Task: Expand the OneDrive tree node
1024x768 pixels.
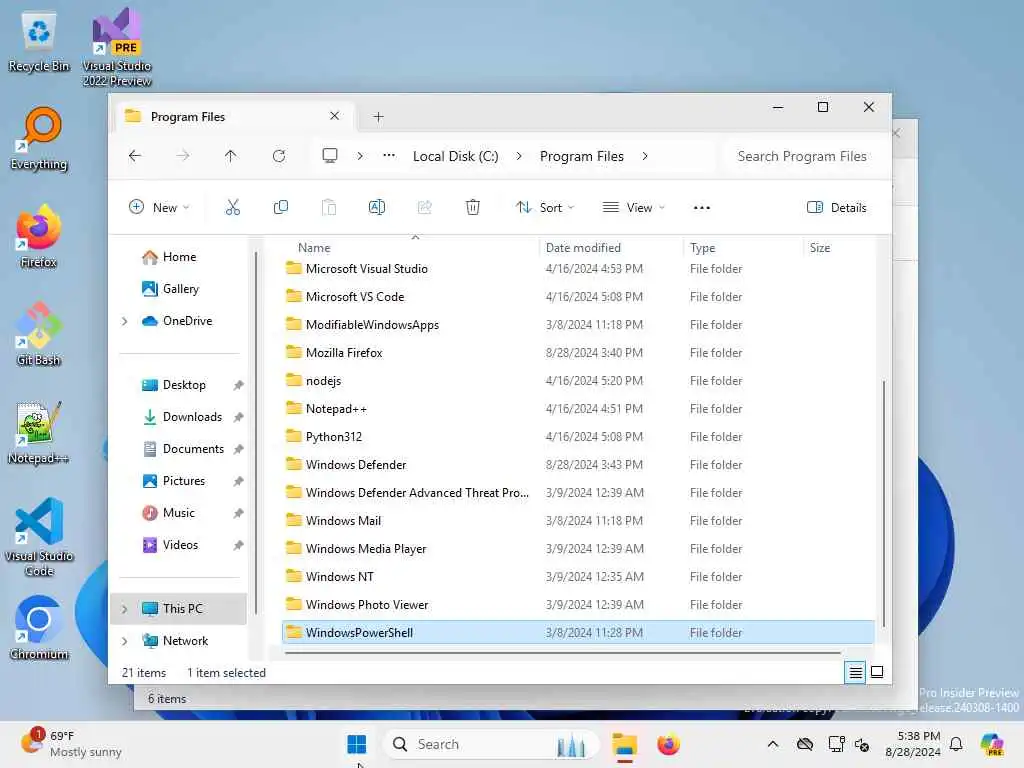Action: coord(125,321)
